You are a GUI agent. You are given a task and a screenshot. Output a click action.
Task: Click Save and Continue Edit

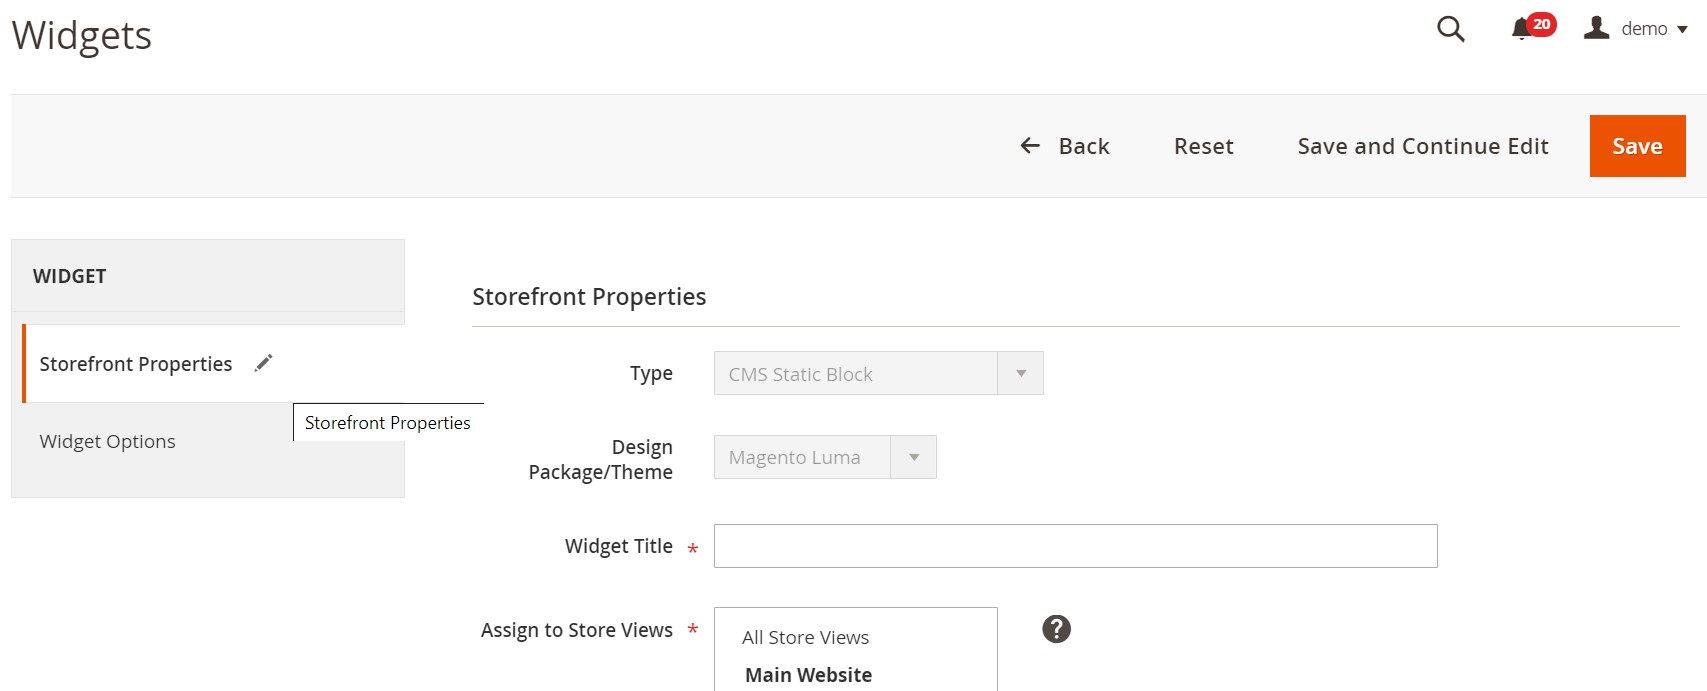click(x=1422, y=146)
